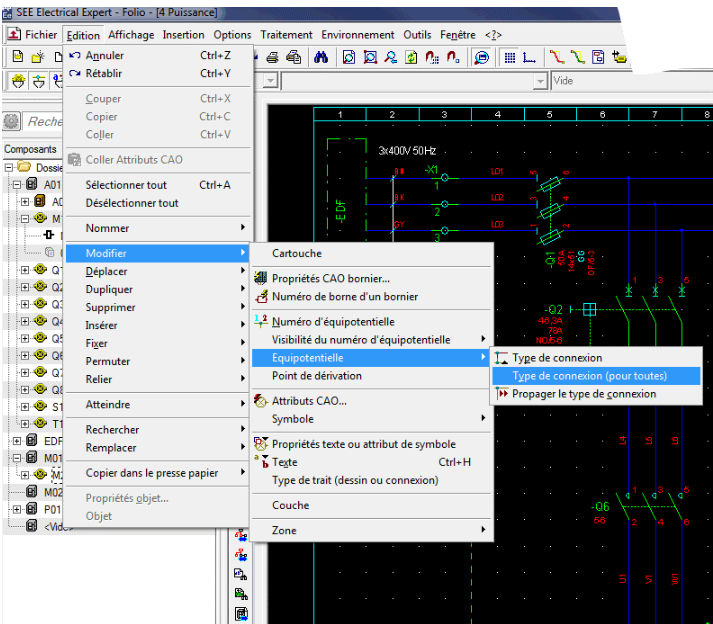Choose Texte Ctrl+H menu entry
This screenshot has height=624, width=713.
point(372,462)
